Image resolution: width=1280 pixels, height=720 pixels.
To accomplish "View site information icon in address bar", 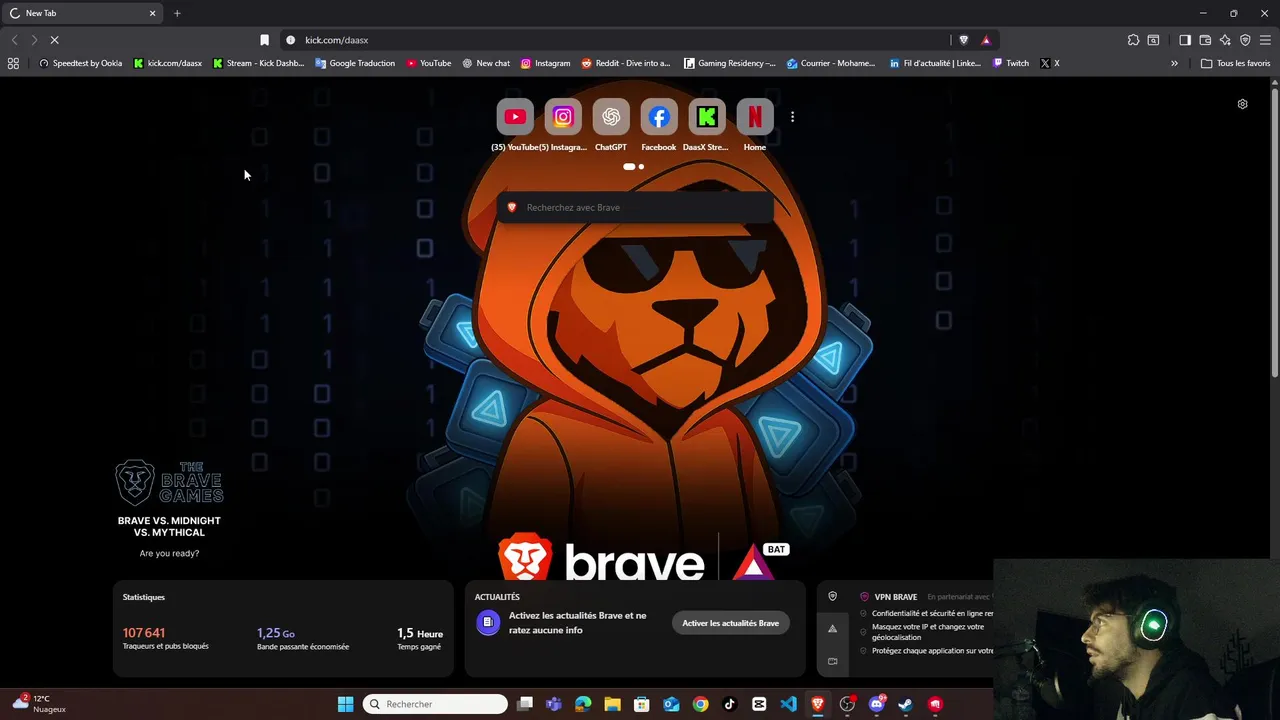I will (291, 40).
